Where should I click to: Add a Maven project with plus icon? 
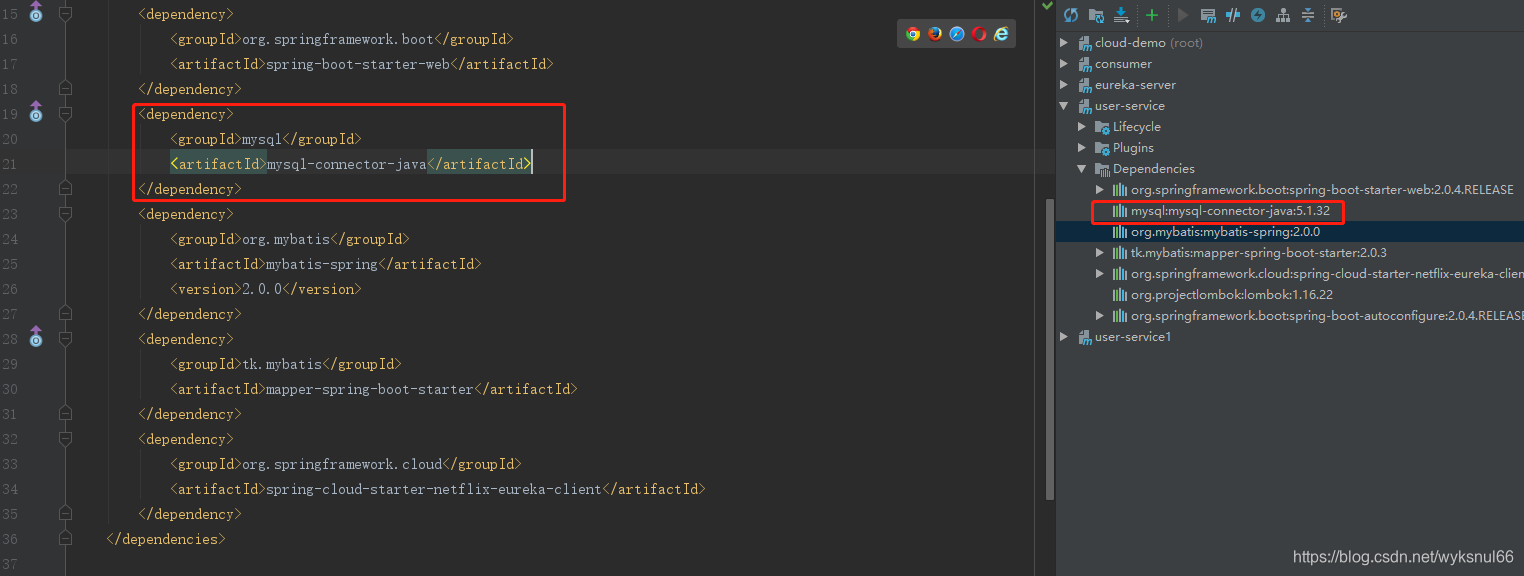point(1152,15)
